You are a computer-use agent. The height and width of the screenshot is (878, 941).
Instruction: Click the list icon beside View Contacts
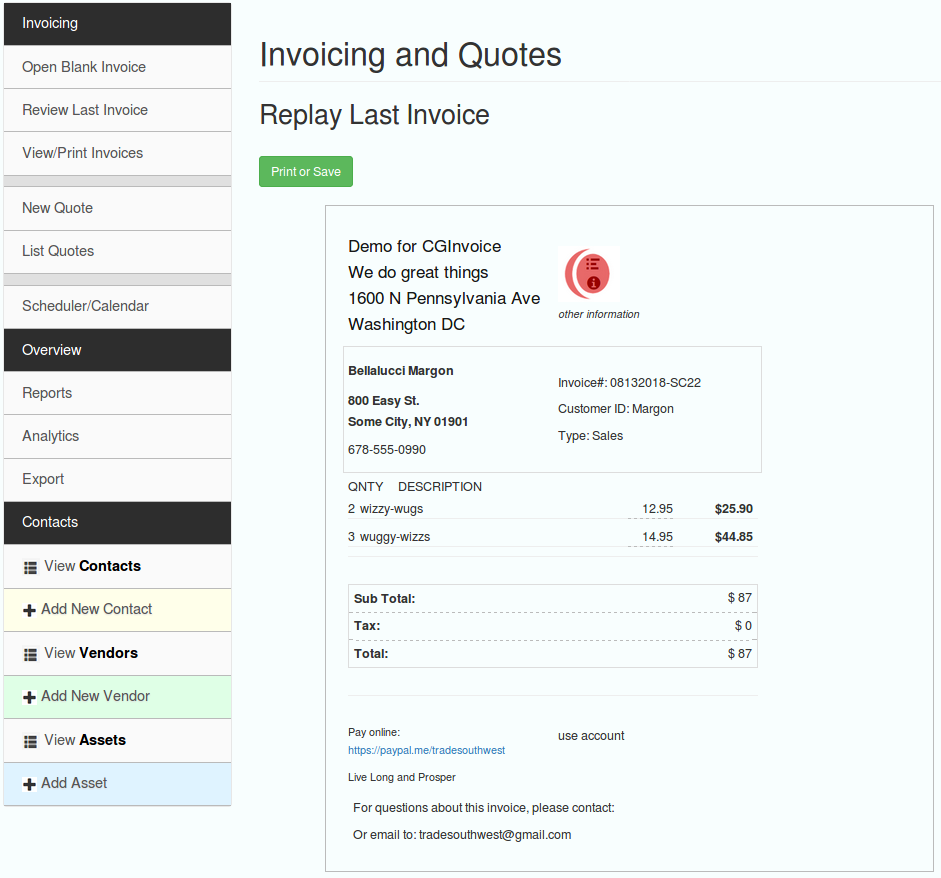[x=30, y=566]
